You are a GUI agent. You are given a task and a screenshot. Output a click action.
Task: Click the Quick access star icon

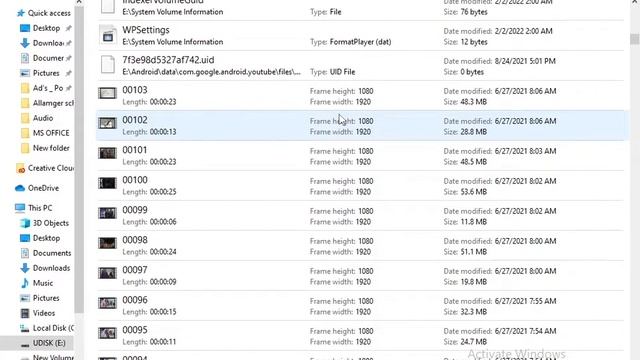tap(20, 13)
